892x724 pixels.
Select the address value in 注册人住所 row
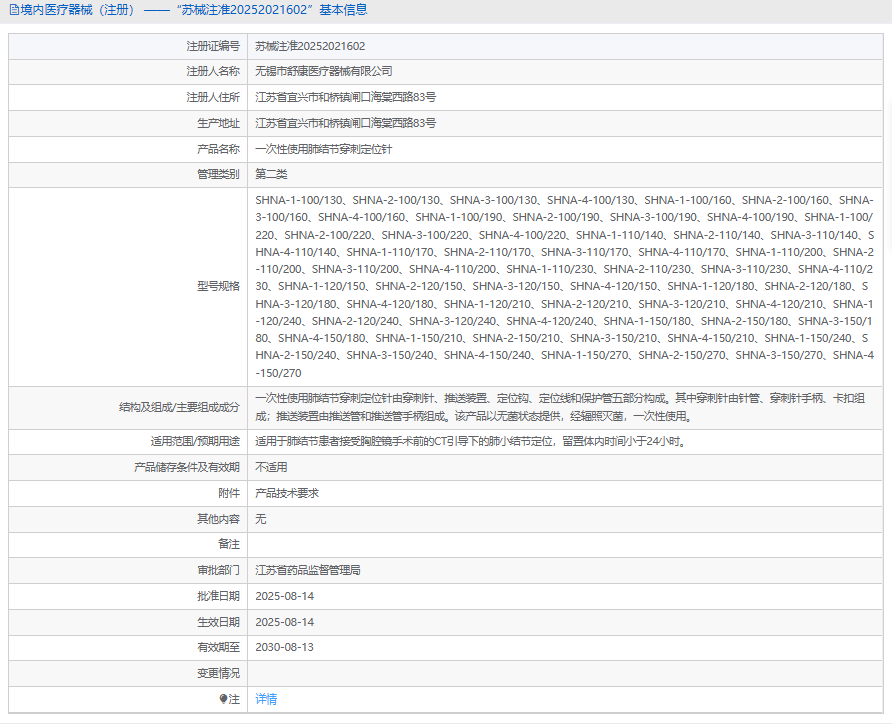point(345,97)
